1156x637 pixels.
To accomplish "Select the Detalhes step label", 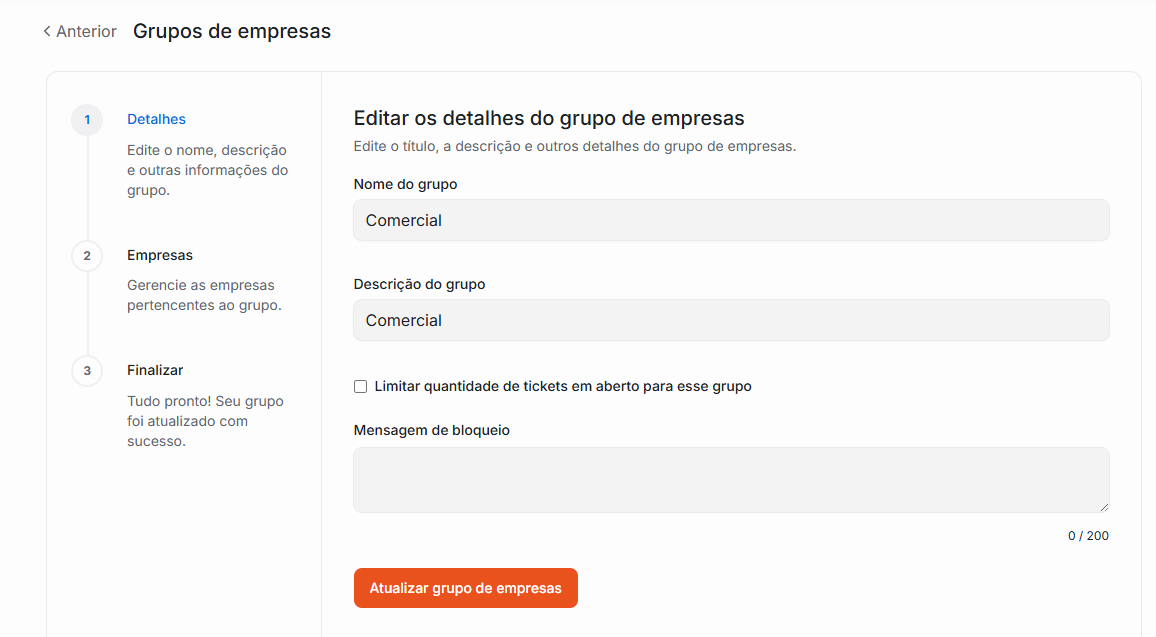I will click(x=156, y=119).
